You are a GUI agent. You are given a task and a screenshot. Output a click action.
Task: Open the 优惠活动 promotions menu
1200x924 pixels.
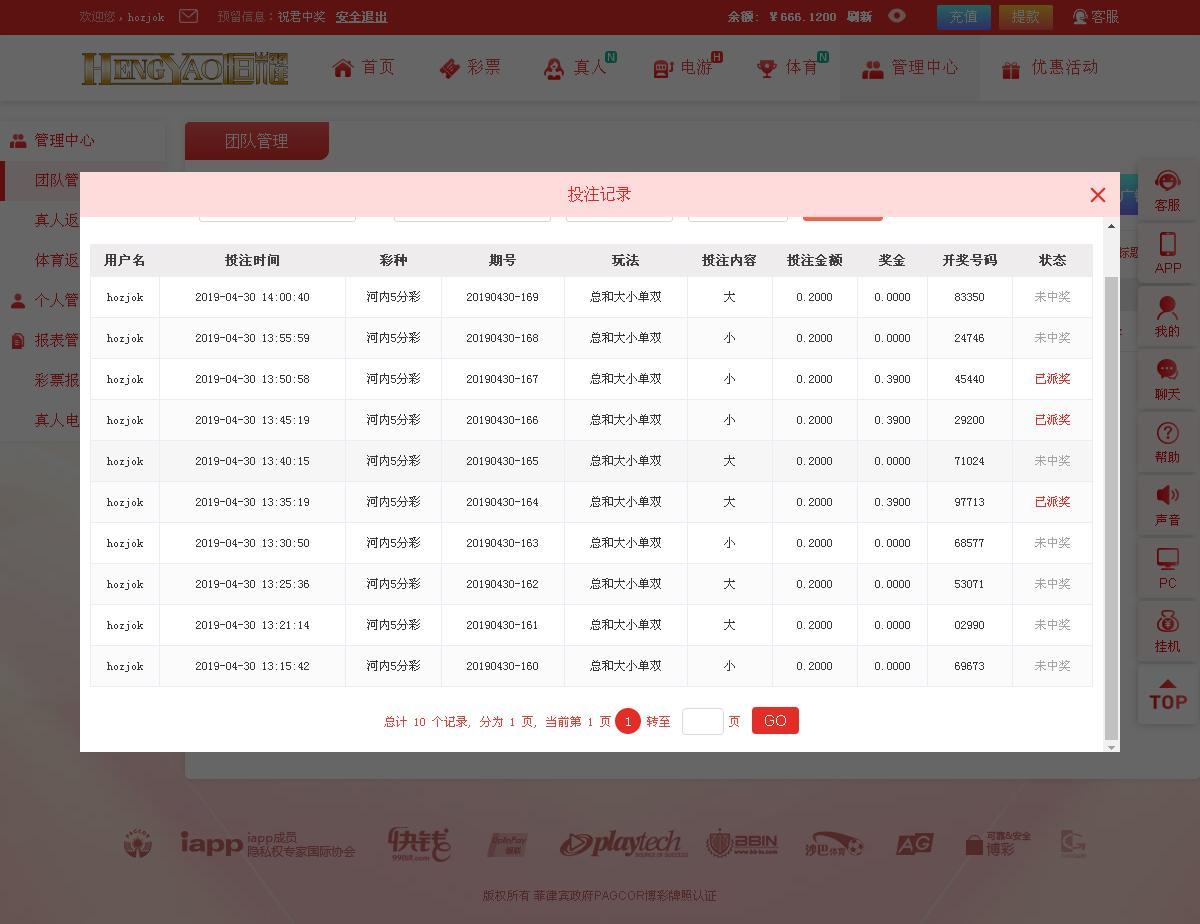pos(1050,68)
